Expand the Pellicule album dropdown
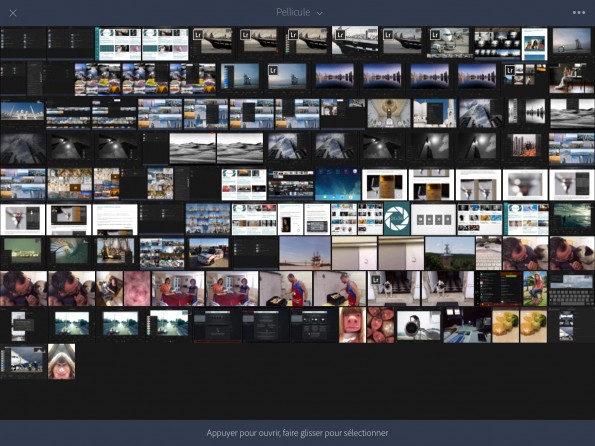This screenshot has height=446, width=595. click(x=299, y=13)
